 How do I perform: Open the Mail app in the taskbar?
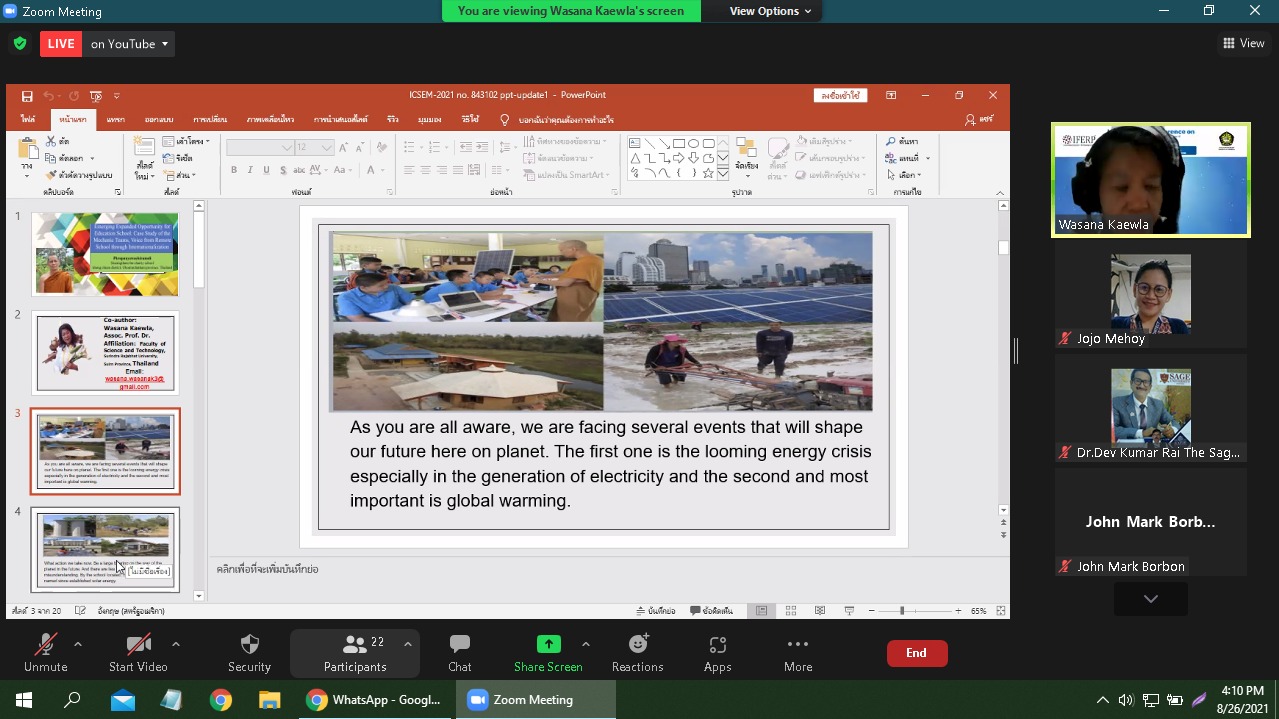click(x=123, y=700)
